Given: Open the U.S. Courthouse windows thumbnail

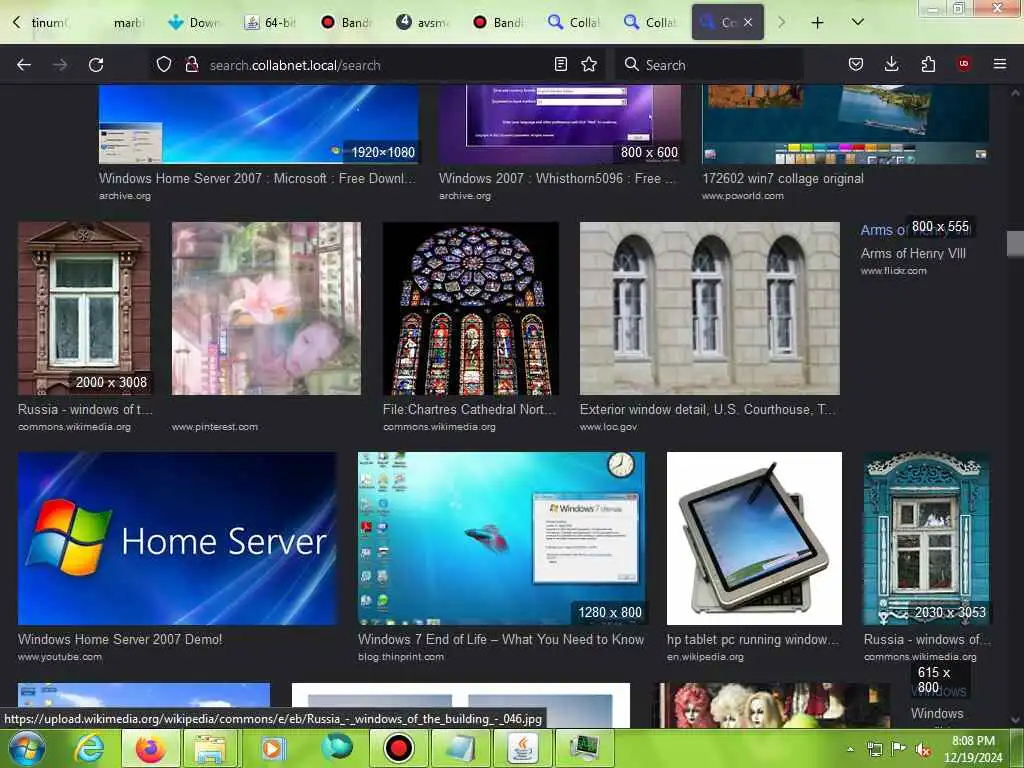Looking at the screenshot, I should (710, 308).
